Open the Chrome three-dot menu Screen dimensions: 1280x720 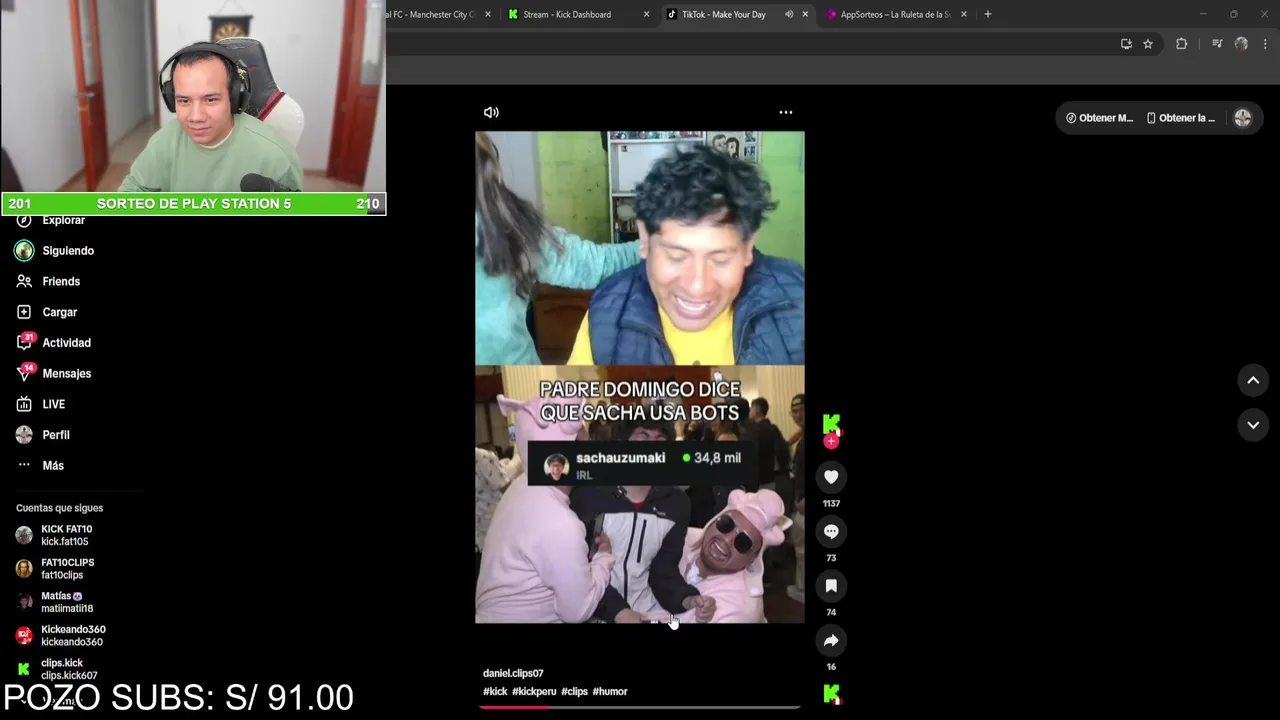point(1265,44)
